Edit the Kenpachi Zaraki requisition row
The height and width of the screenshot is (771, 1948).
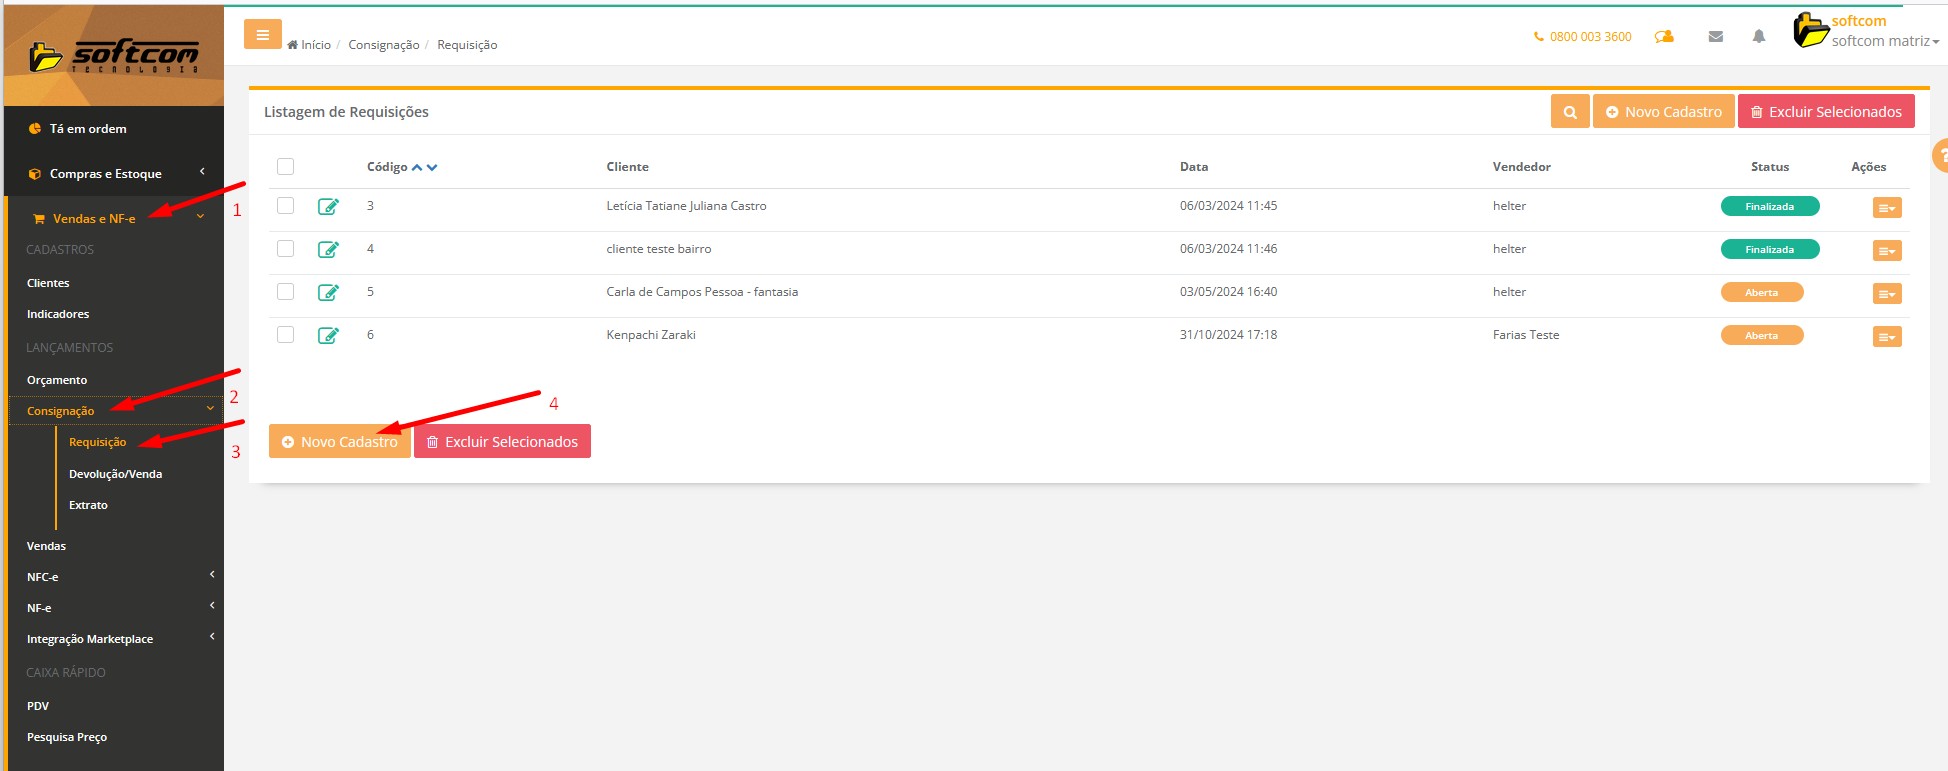pyautogui.click(x=328, y=336)
